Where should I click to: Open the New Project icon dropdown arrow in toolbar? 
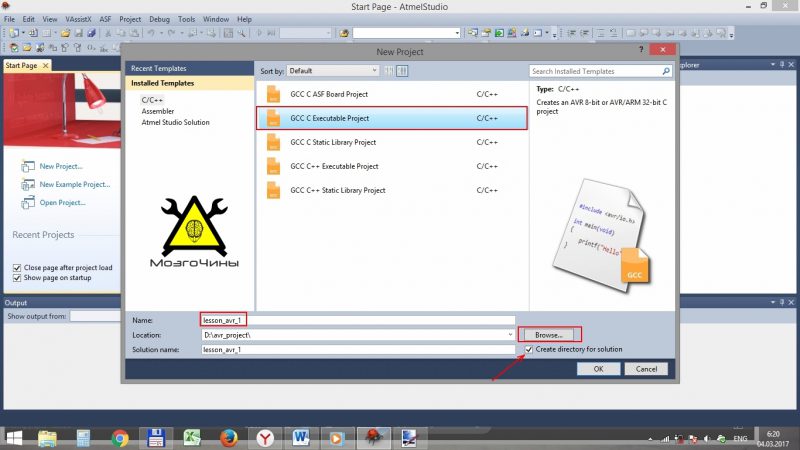23,33
